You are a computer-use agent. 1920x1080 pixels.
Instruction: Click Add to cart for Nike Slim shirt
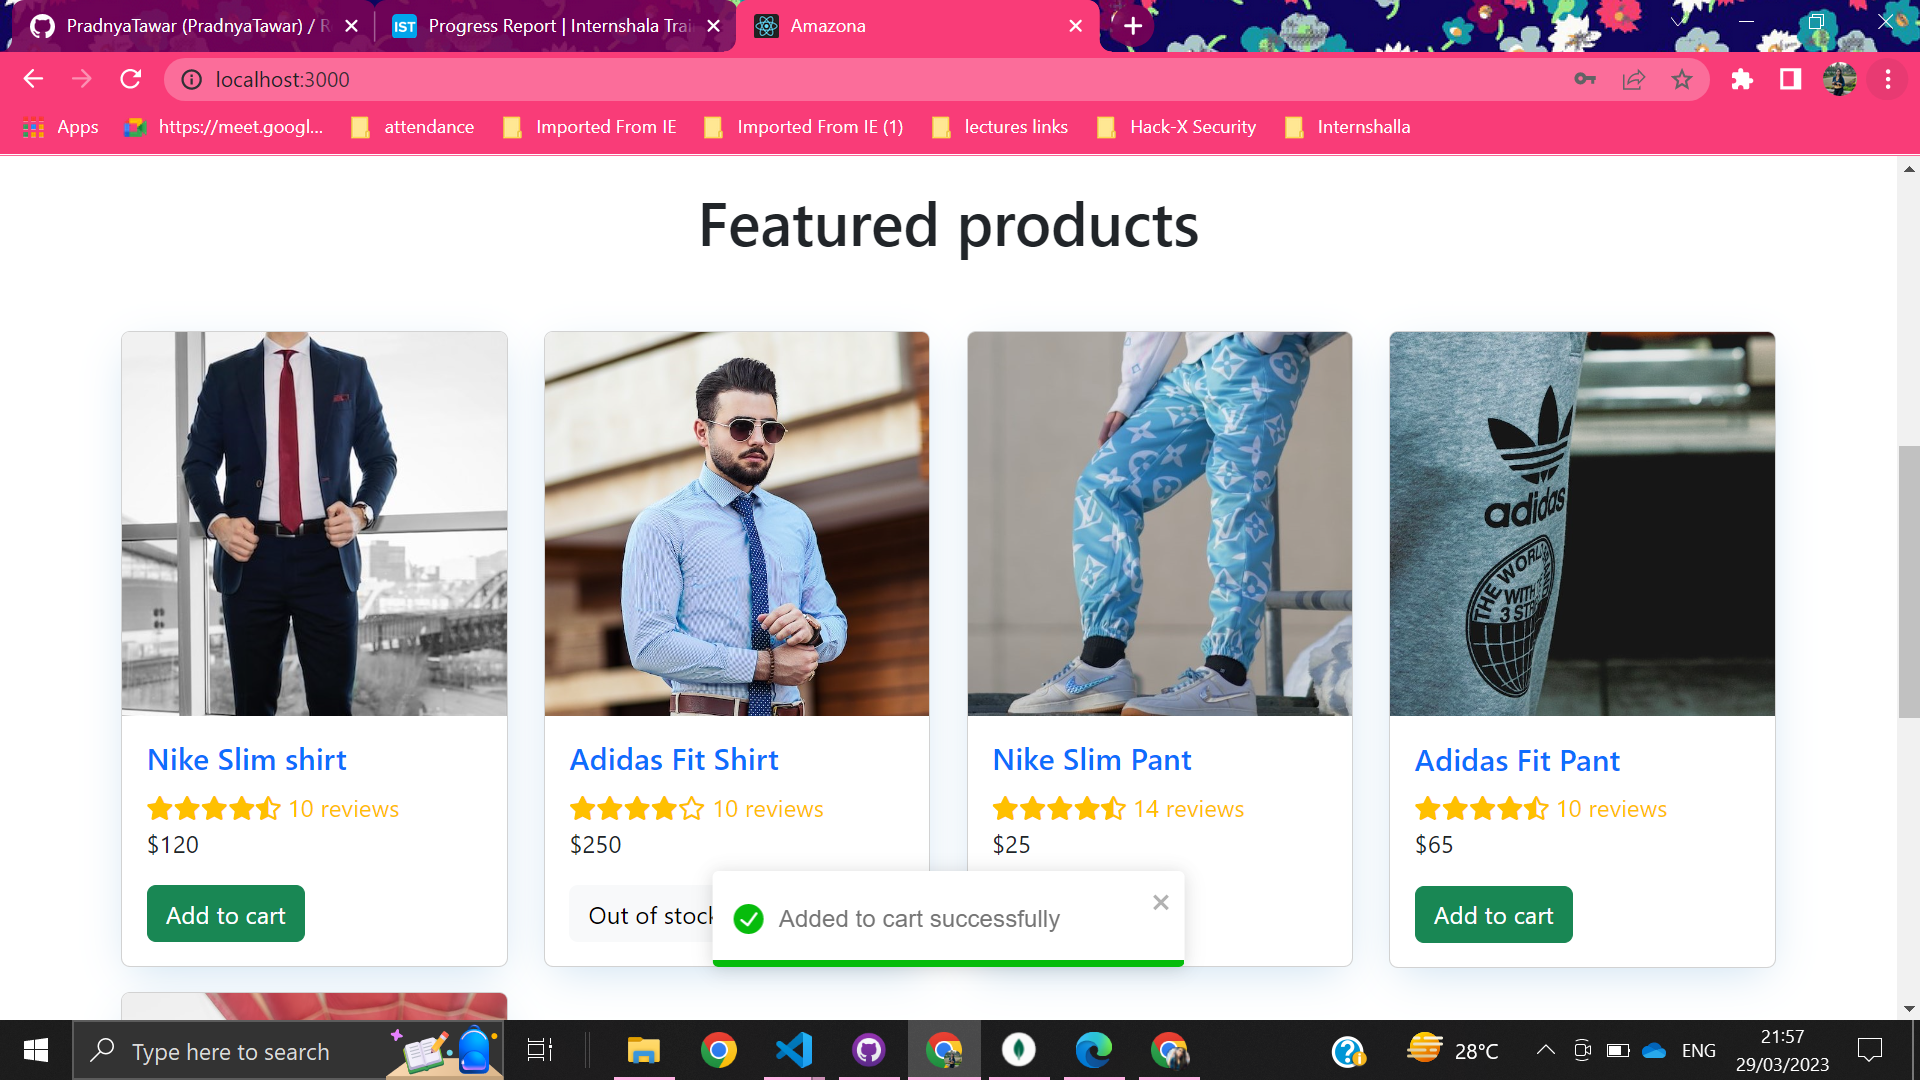point(225,913)
